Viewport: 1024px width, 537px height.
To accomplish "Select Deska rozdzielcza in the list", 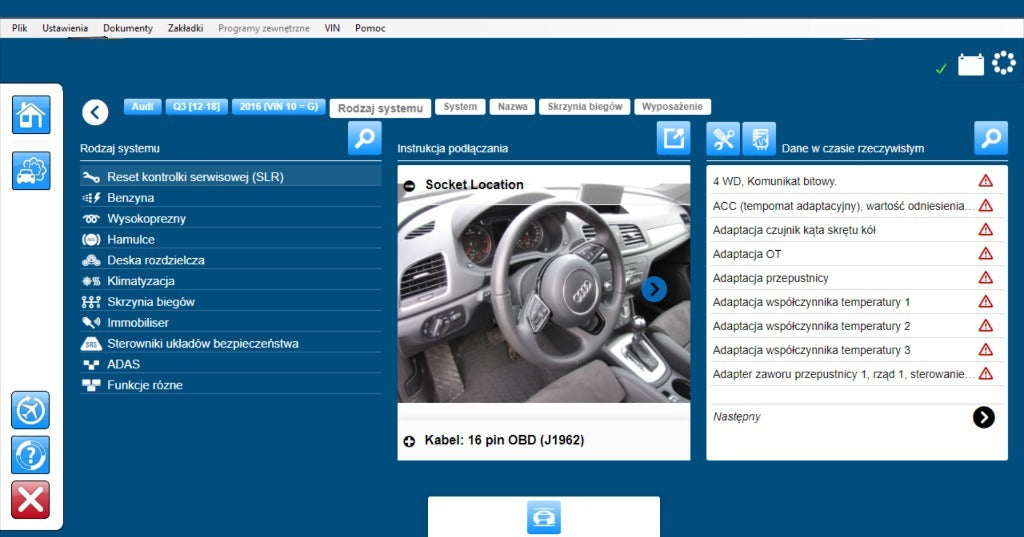I will [231, 260].
